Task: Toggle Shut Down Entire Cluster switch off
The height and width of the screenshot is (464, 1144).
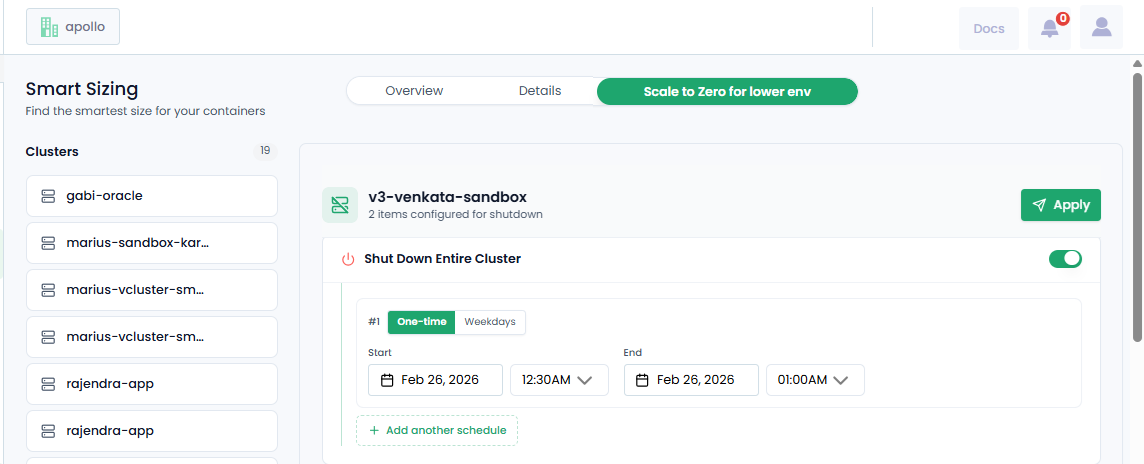Action: point(1065,258)
